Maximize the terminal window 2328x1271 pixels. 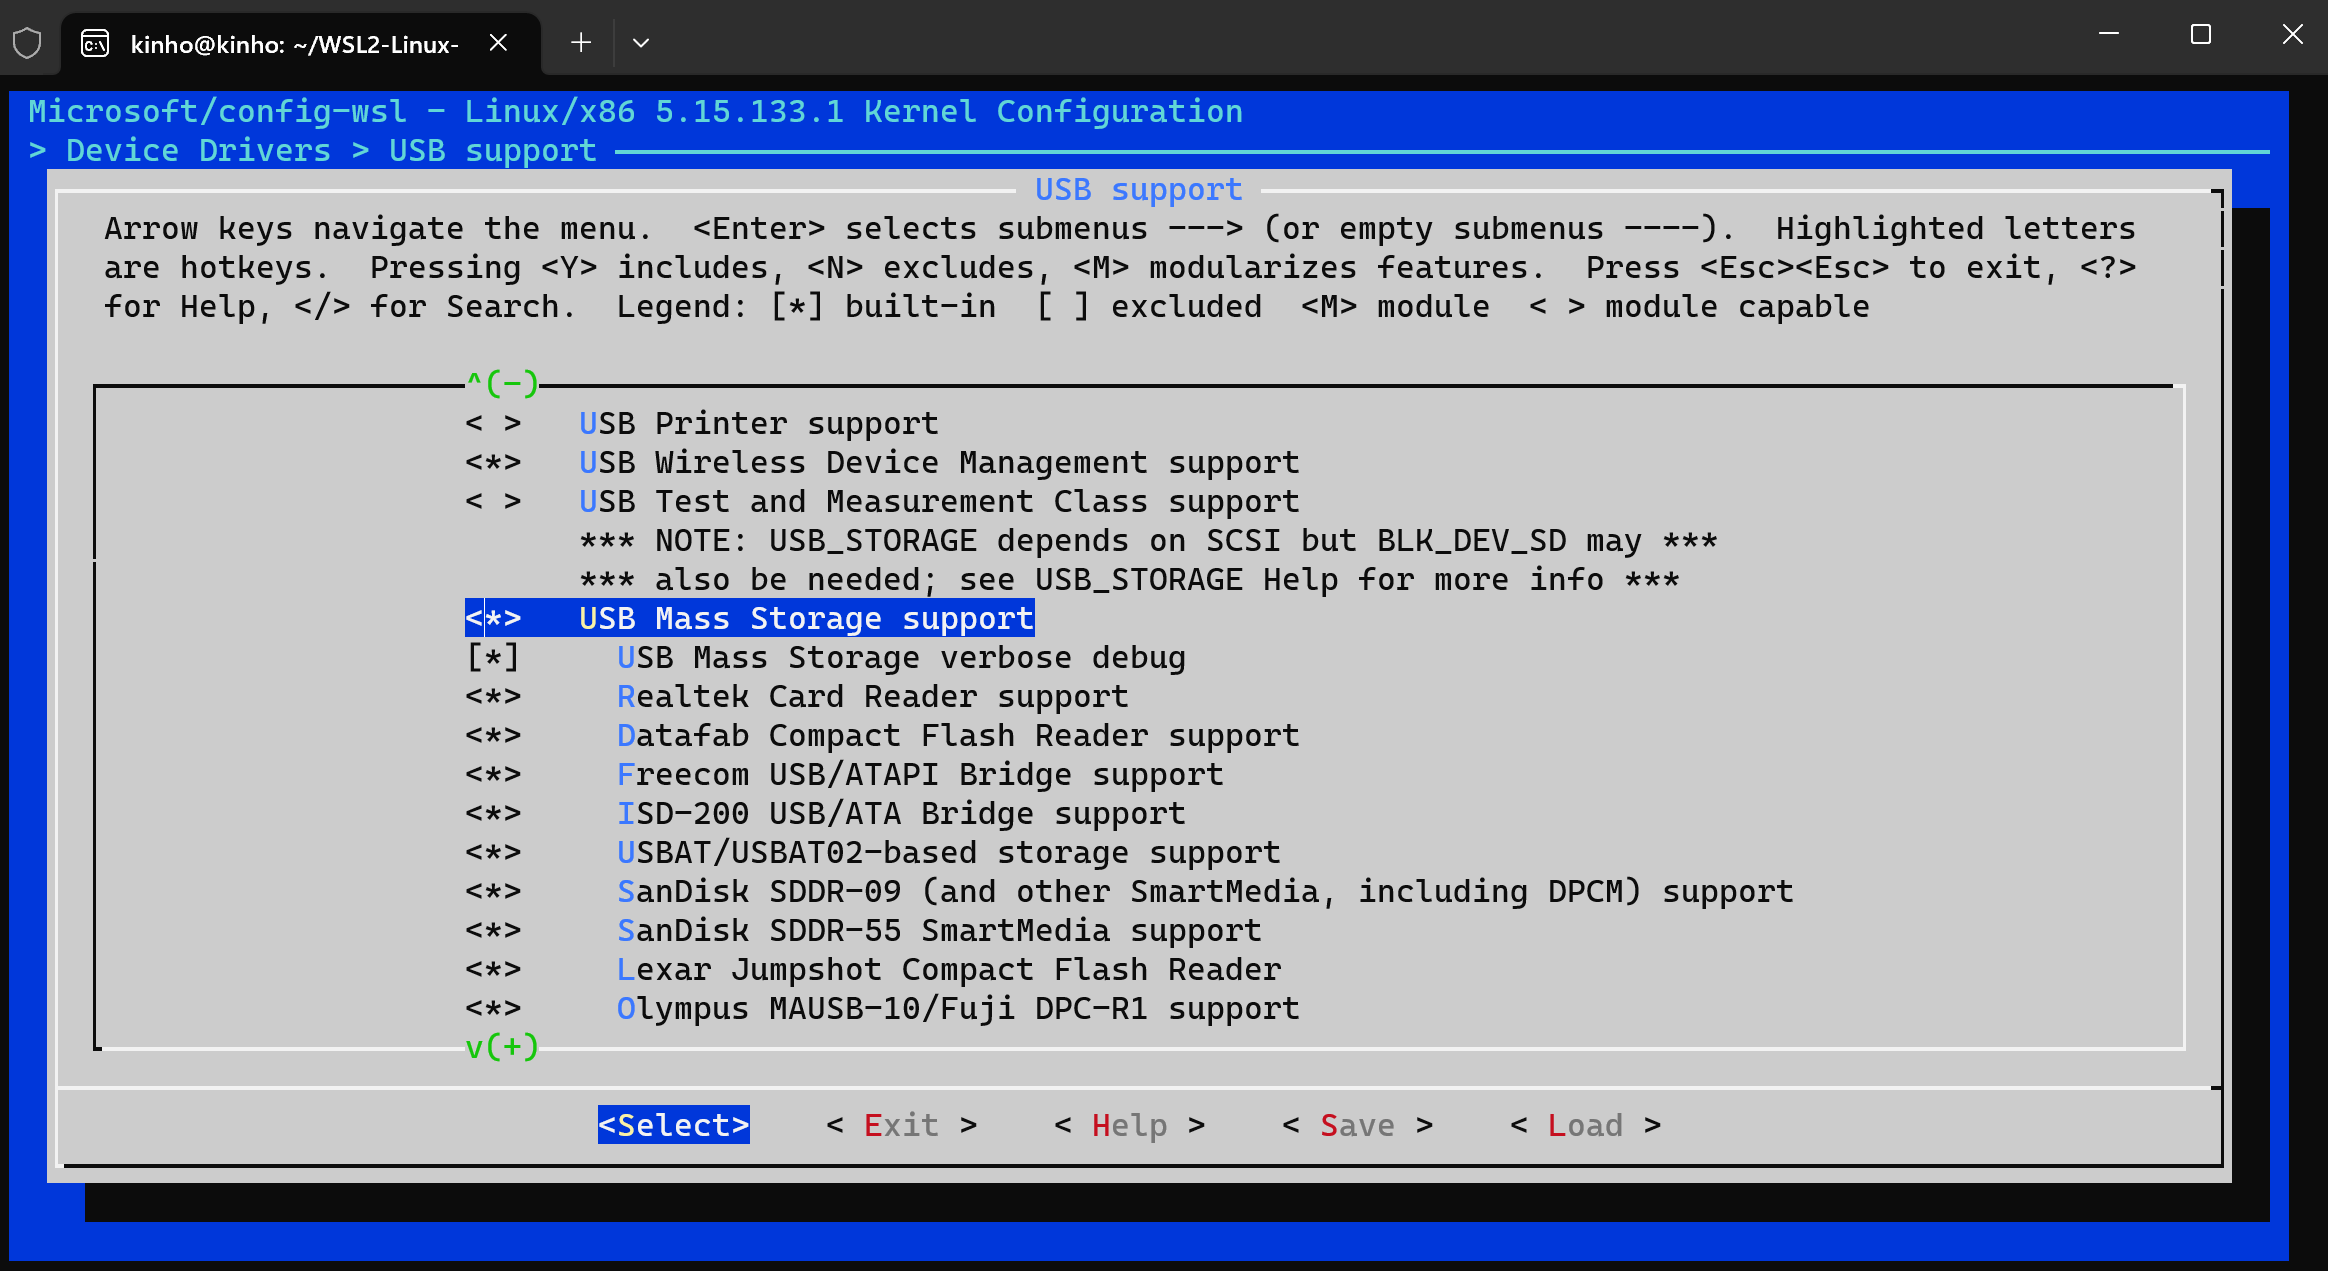tap(2200, 35)
